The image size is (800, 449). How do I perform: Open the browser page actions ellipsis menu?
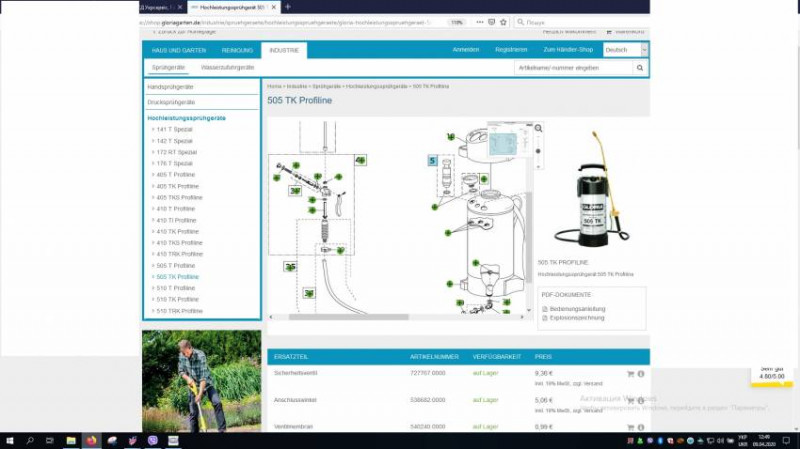tap(480, 22)
